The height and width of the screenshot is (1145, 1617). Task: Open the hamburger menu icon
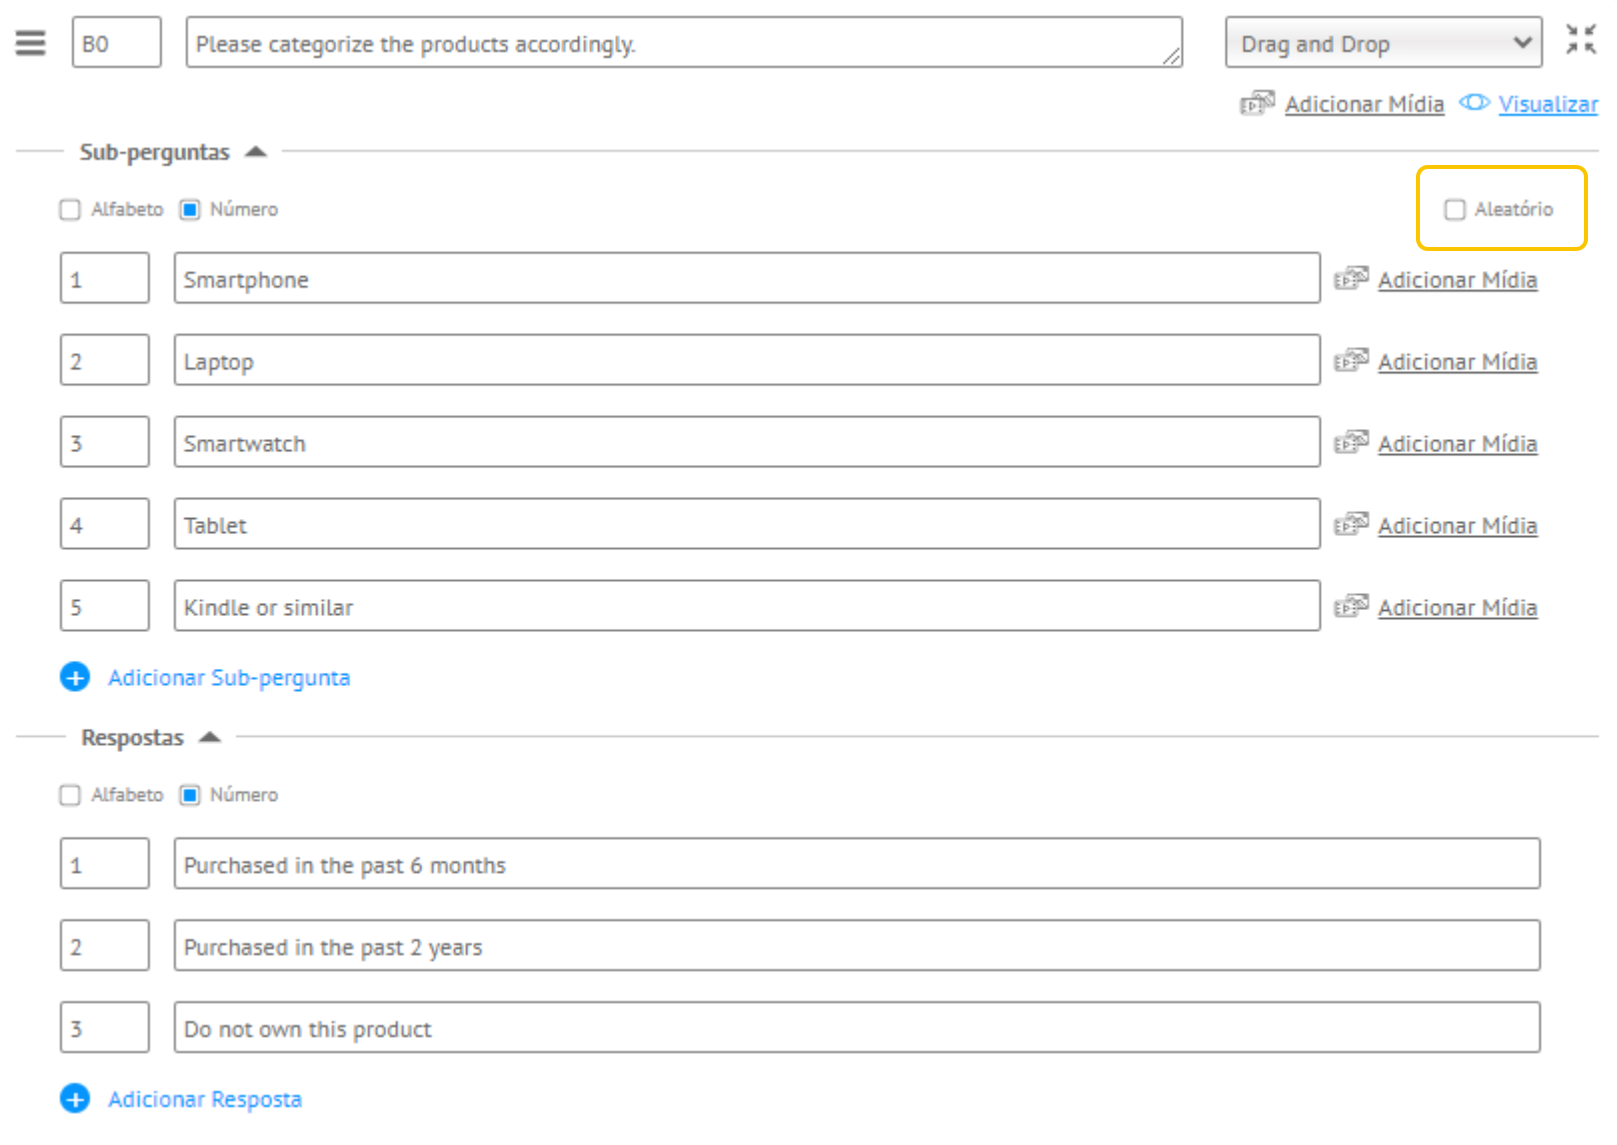pyautogui.click(x=31, y=43)
